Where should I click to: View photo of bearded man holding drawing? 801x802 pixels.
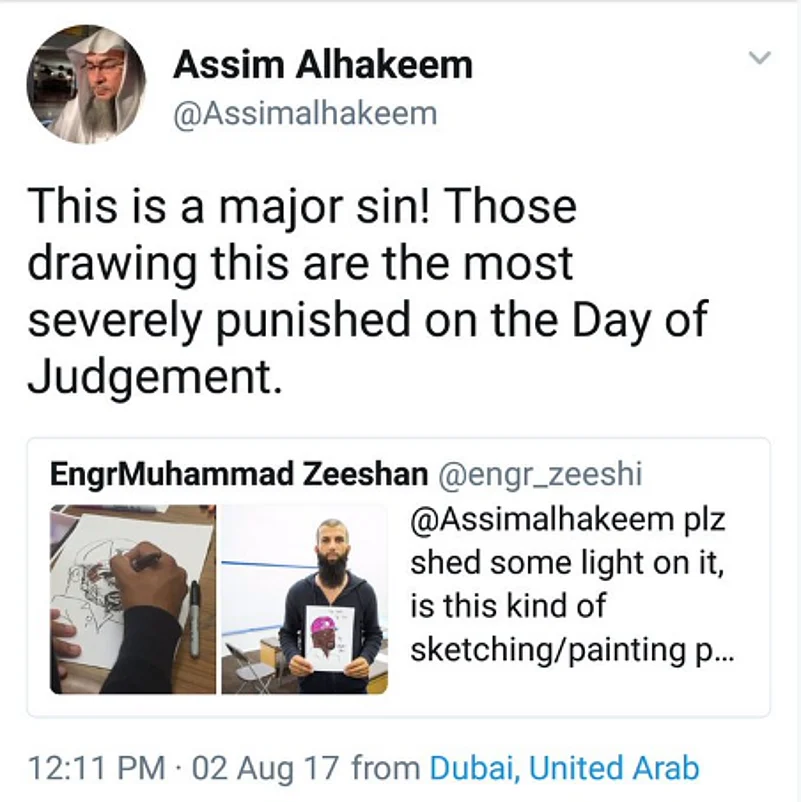click(304, 599)
